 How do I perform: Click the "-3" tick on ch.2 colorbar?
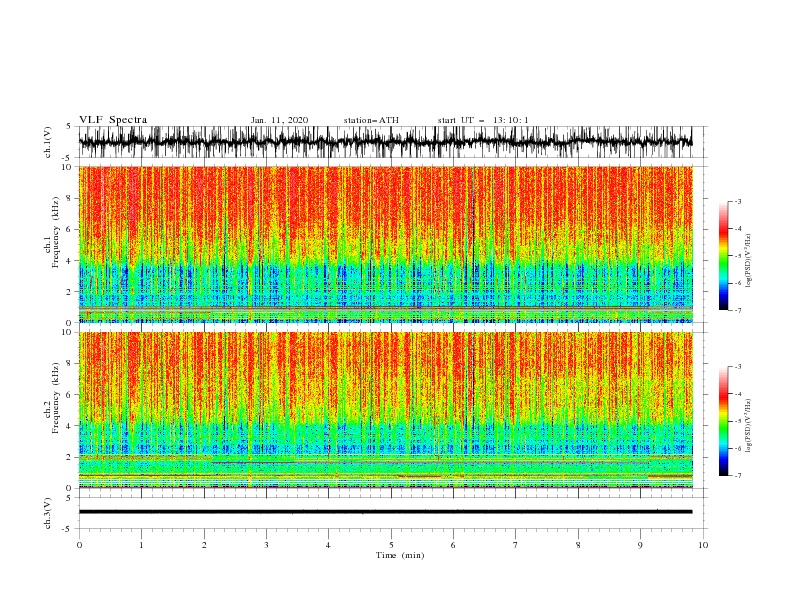(737, 367)
